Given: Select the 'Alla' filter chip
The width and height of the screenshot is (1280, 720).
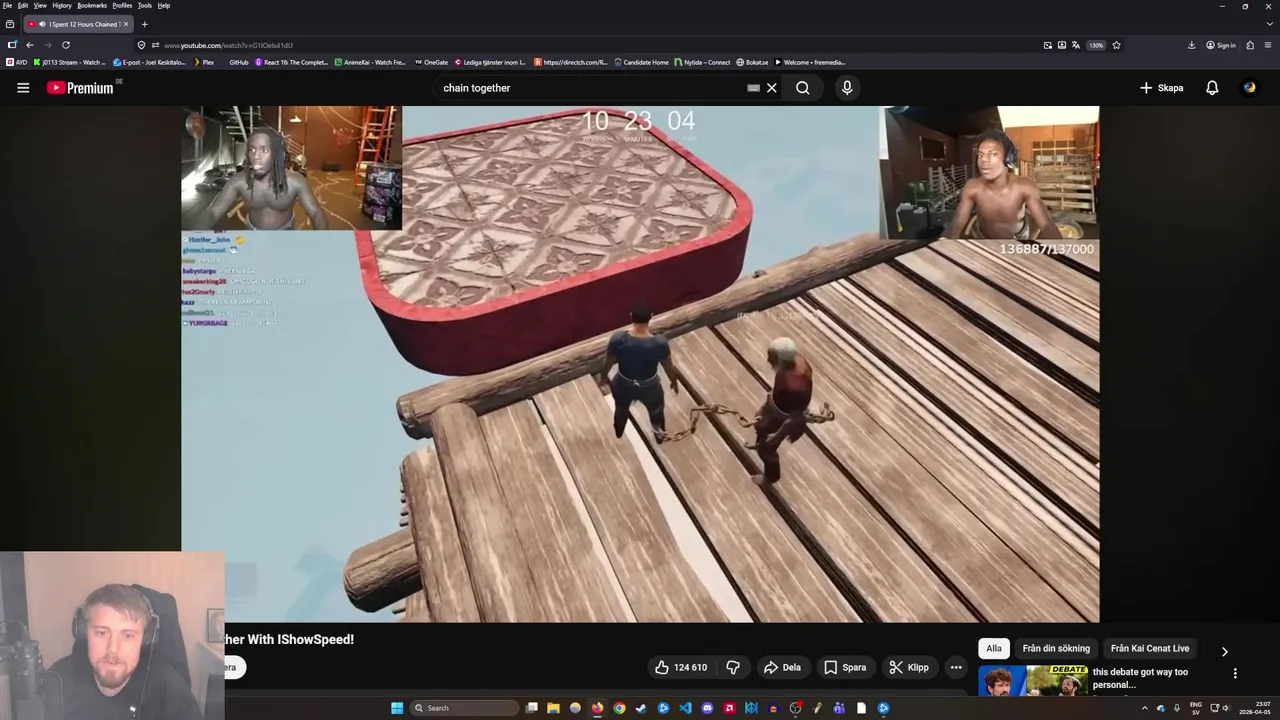Looking at the screenshot, I should [x=994, y=649].
